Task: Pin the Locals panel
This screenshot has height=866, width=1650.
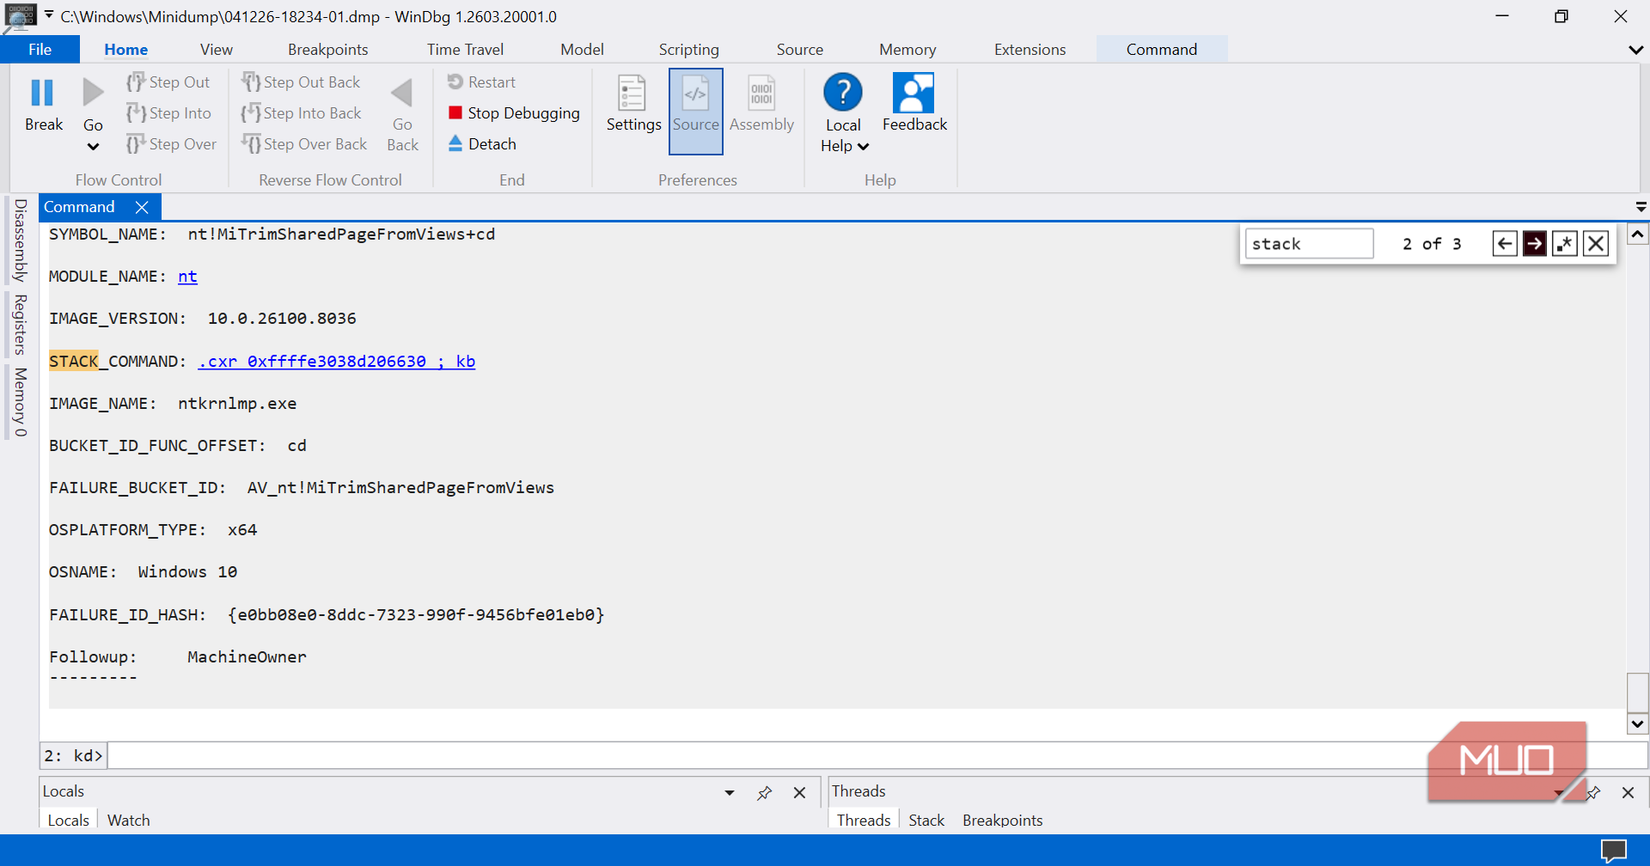Action: coord(764,793)
